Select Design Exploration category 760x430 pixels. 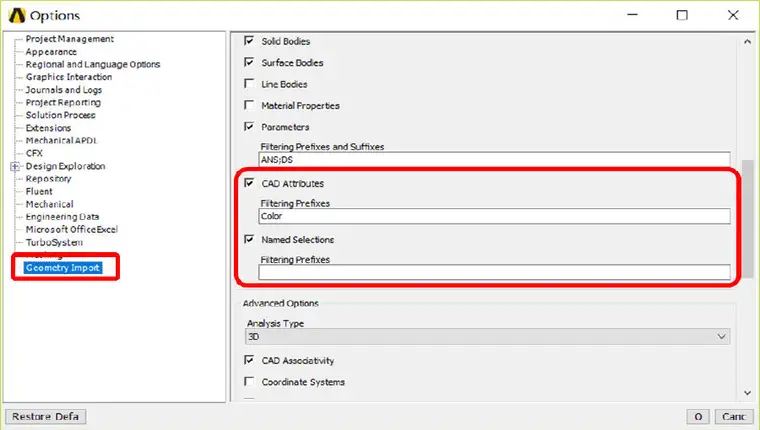click(x=65, y=166)
